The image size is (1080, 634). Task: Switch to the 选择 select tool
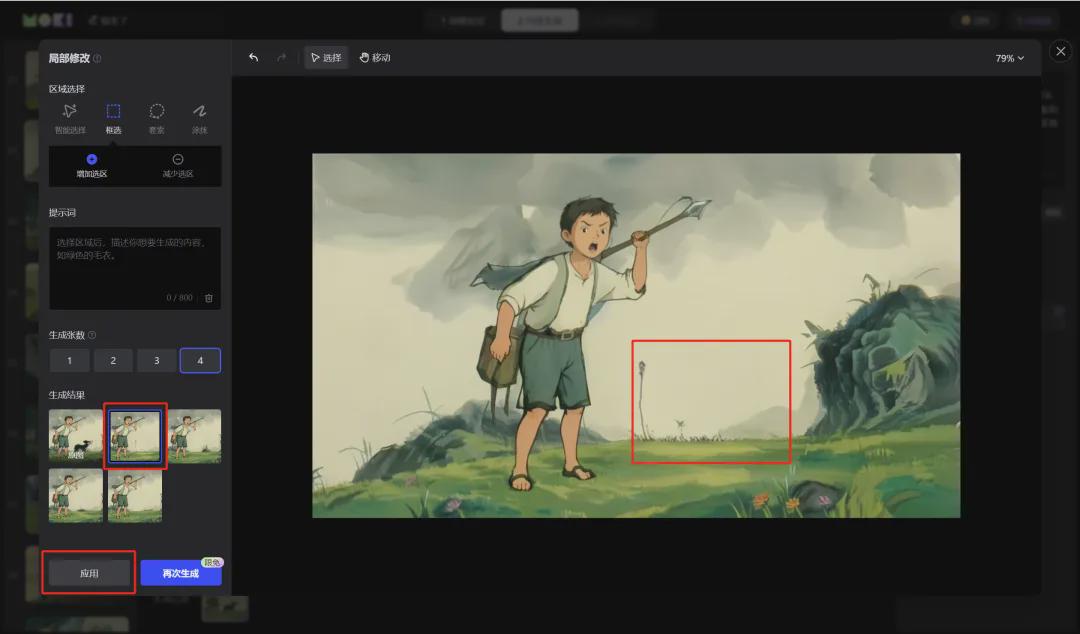click(x=329, y=57)
